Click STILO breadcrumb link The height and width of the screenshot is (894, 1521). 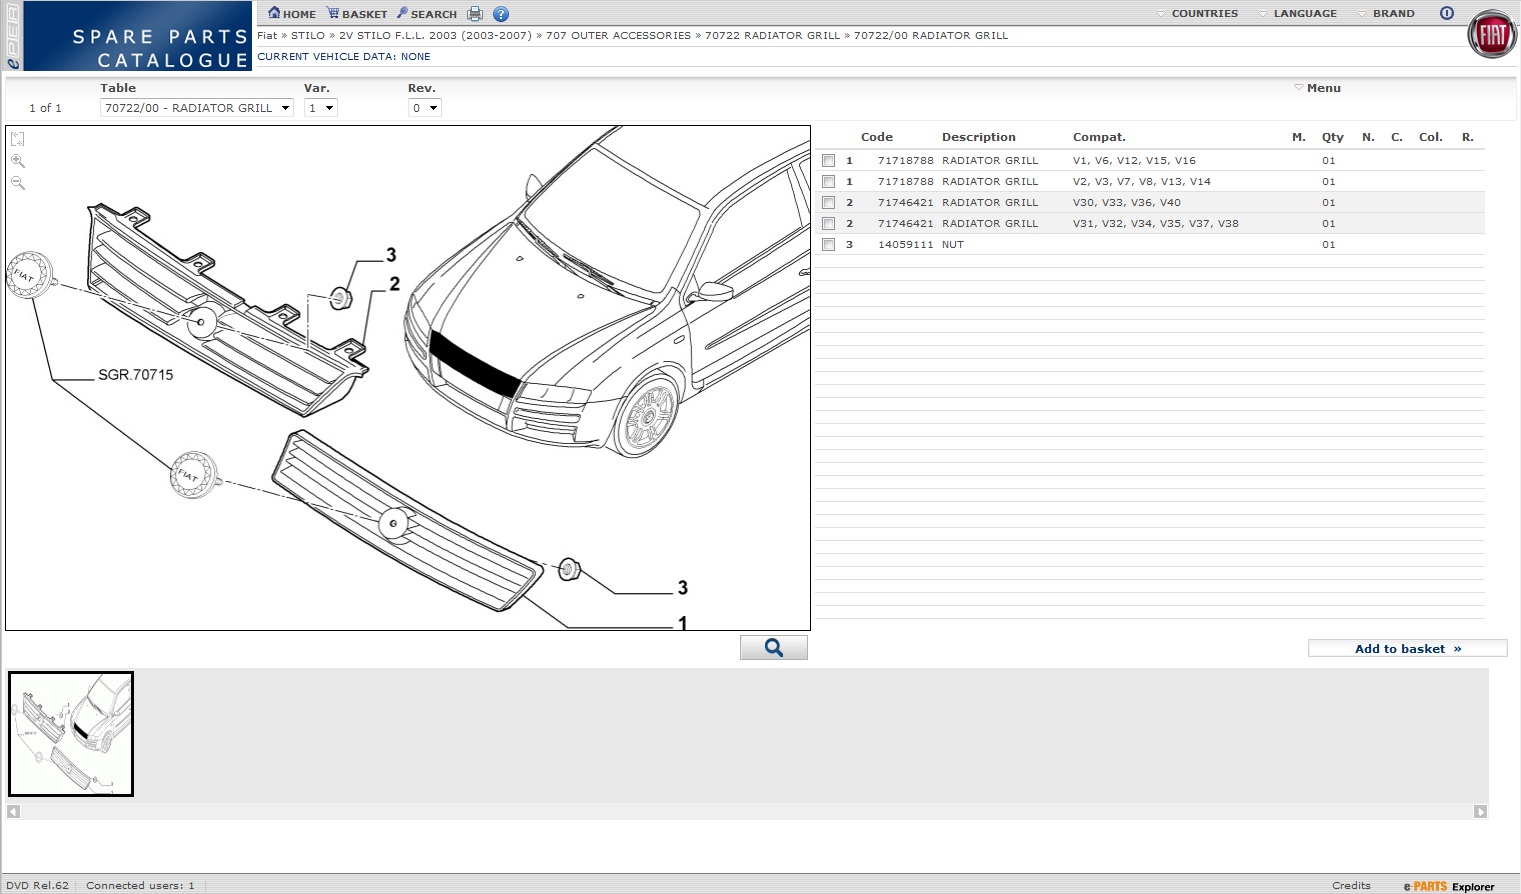(x=308, y=35)
